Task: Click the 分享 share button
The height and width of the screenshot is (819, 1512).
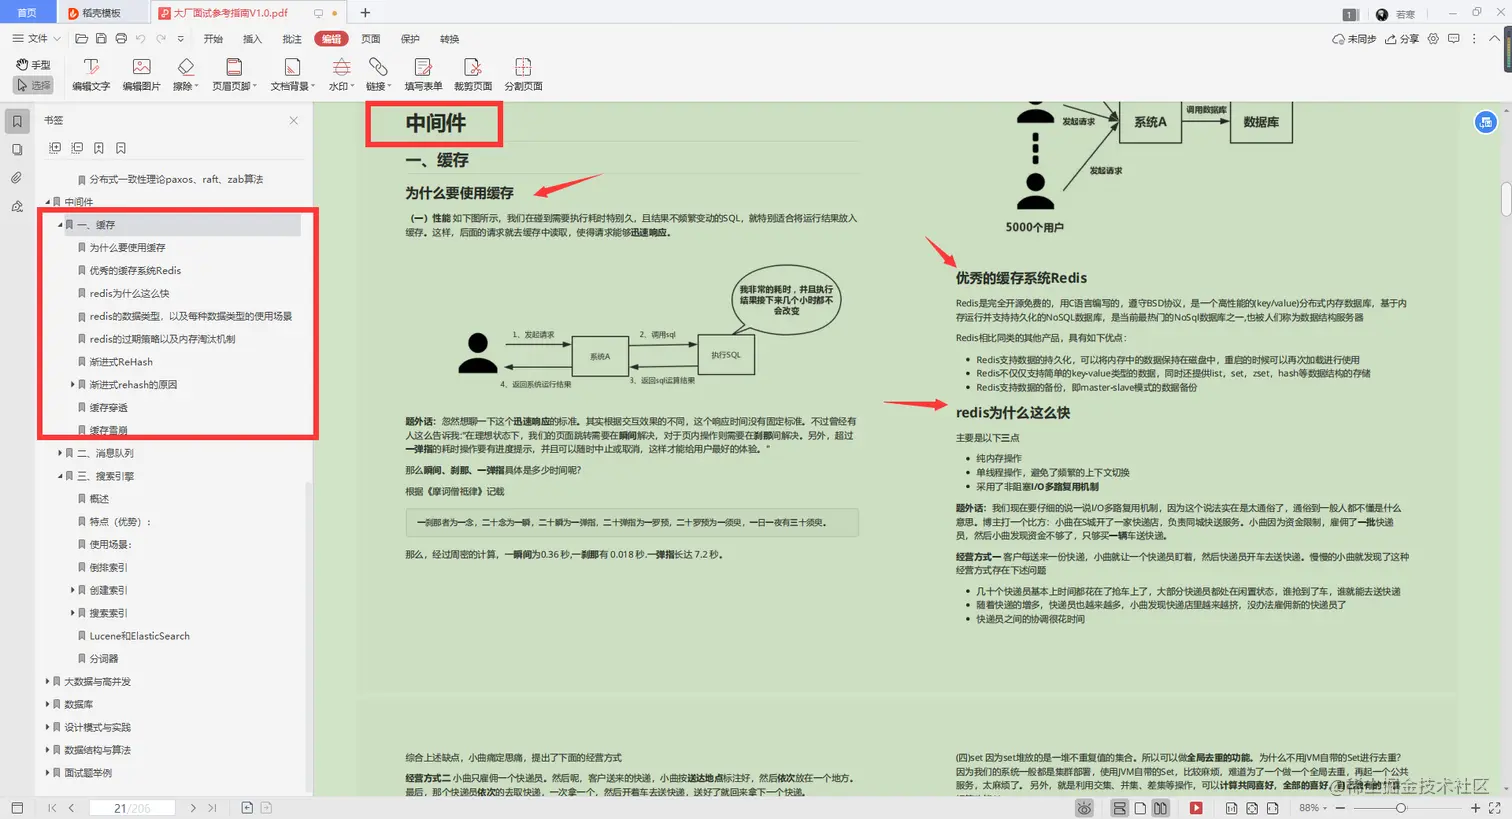Action: point(1402,39)
